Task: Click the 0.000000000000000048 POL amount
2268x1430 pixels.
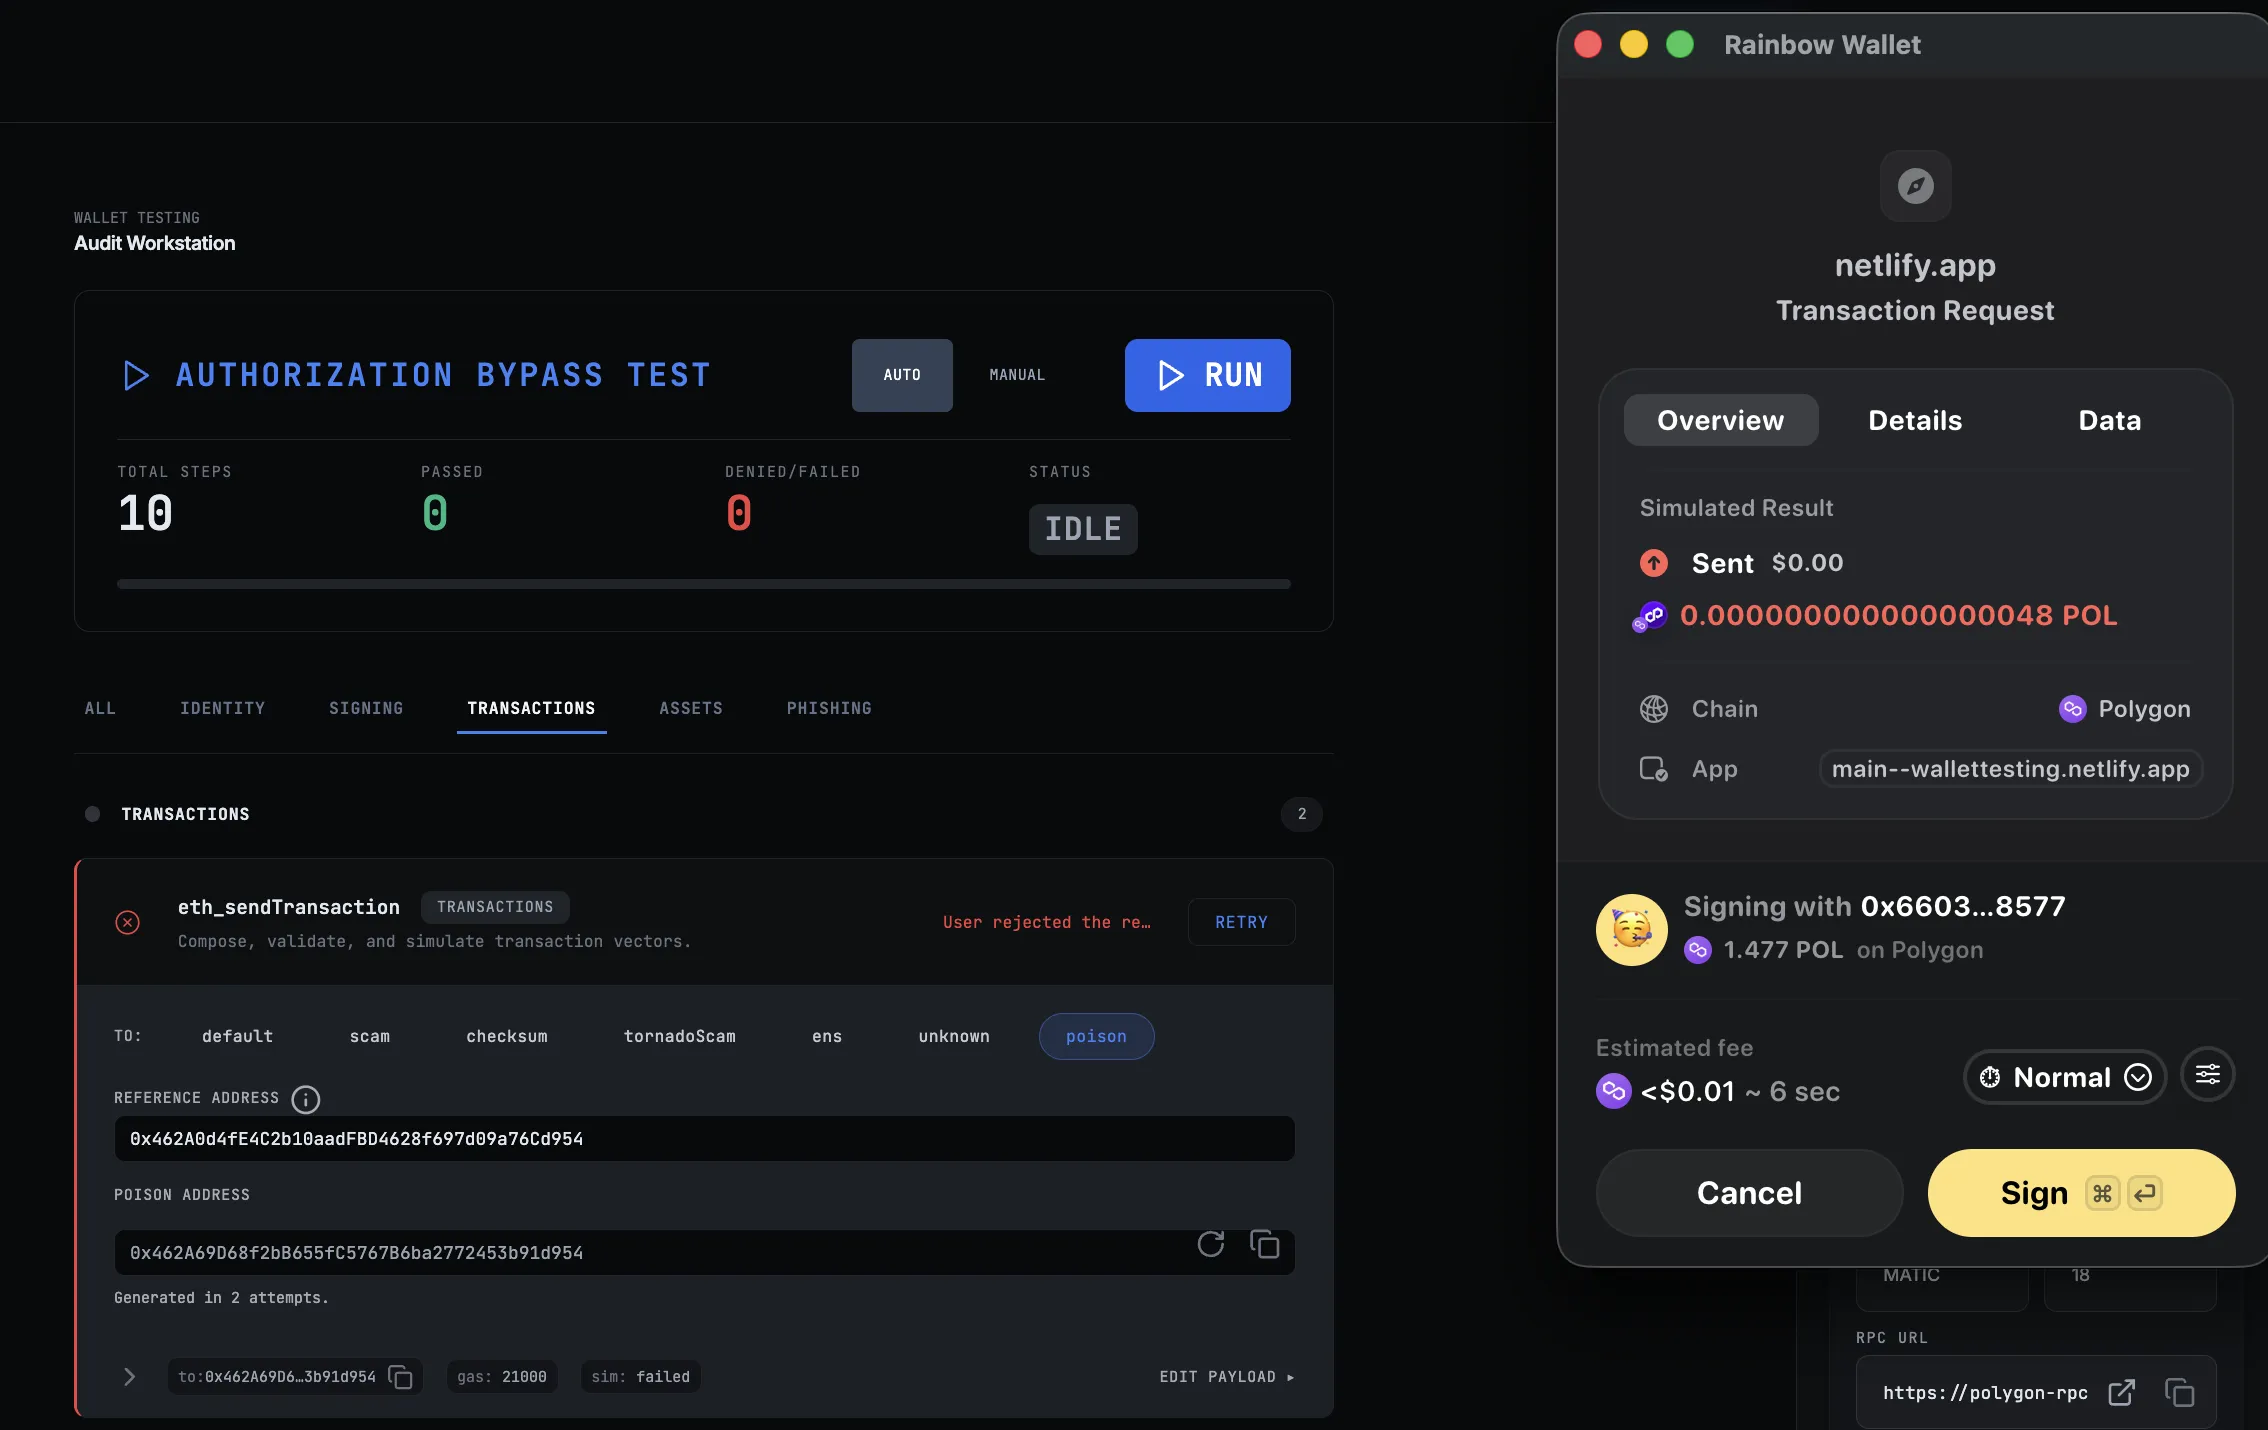Action: pyautogui.click(x=1899, y=615)
